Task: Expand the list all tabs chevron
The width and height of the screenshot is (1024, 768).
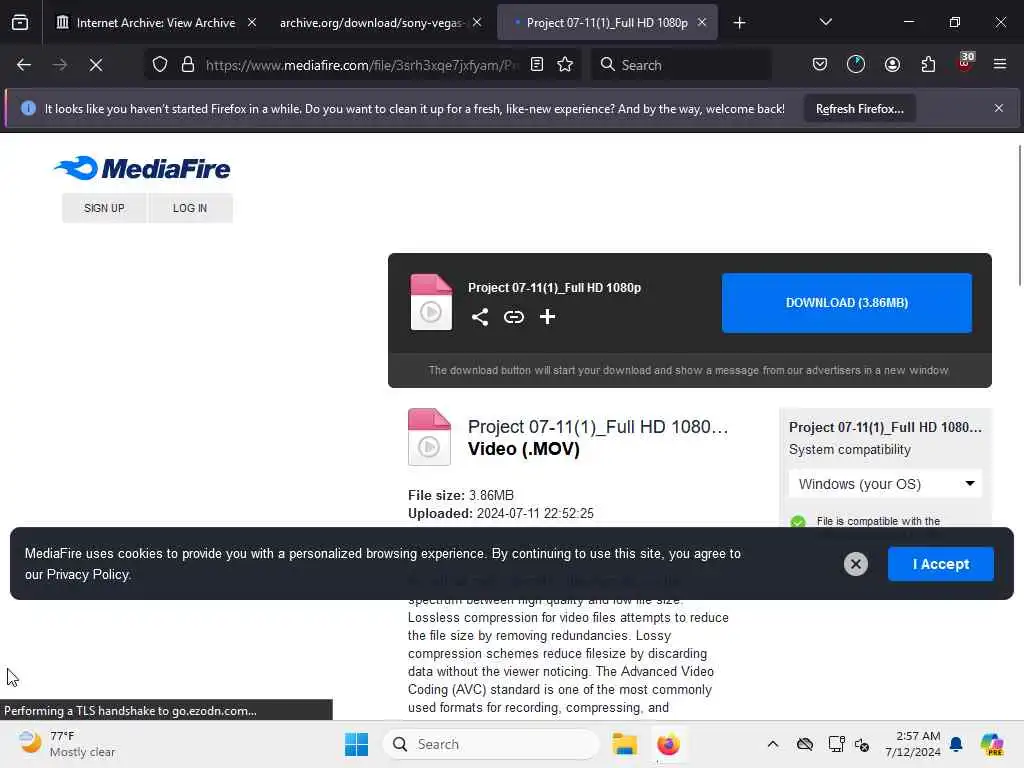Action: click(x=825, y=22)
